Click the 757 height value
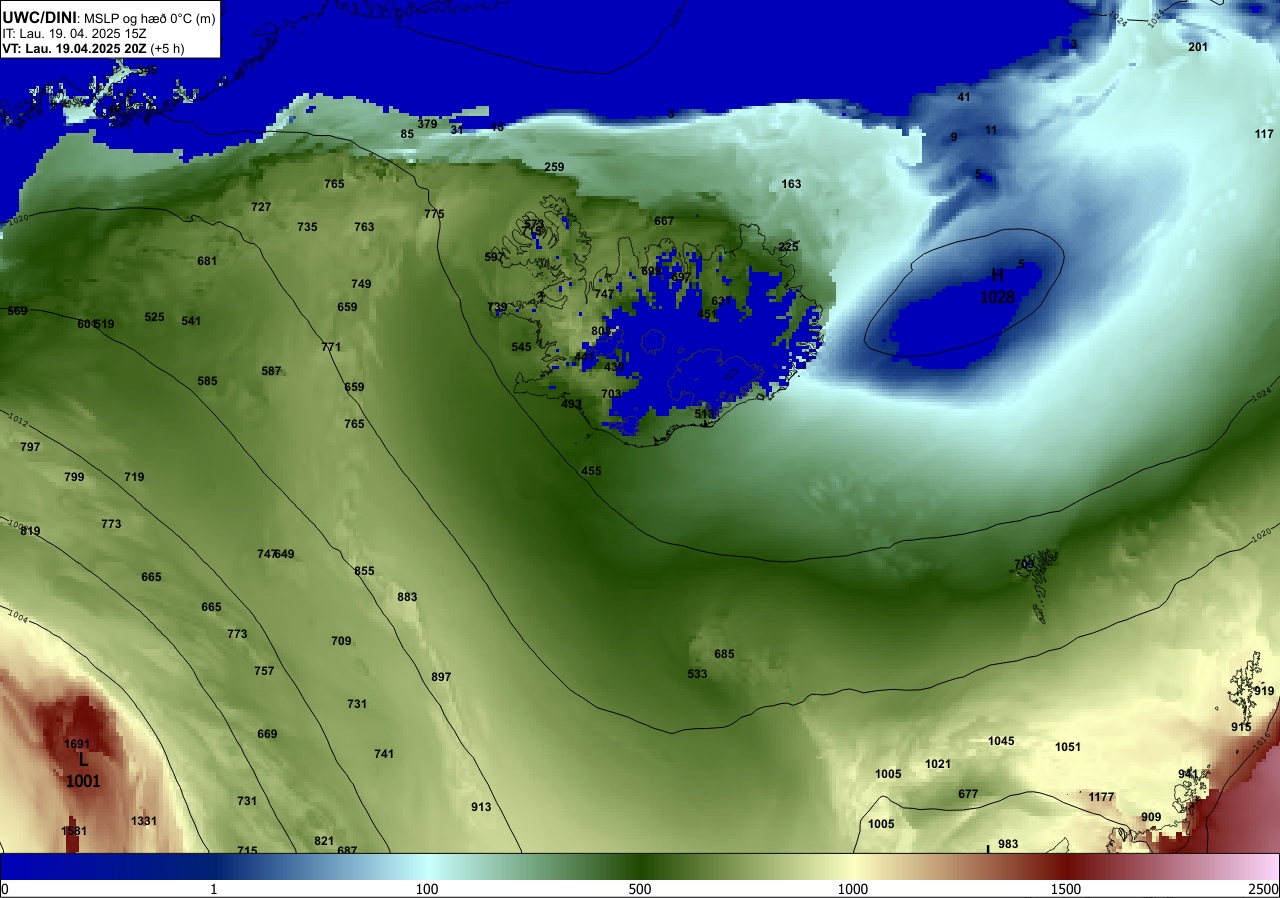Viewport: 1280px width, 898px height. click(x=264, y=671)
